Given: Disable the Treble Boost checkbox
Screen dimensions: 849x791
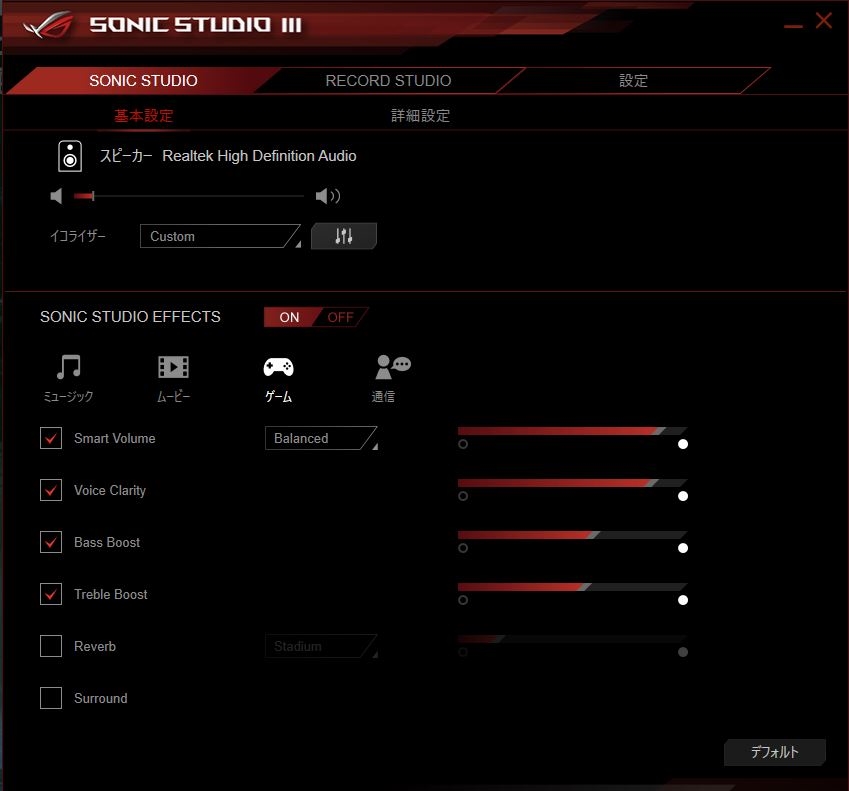Looking at the screenshot, I should point(51,594).
